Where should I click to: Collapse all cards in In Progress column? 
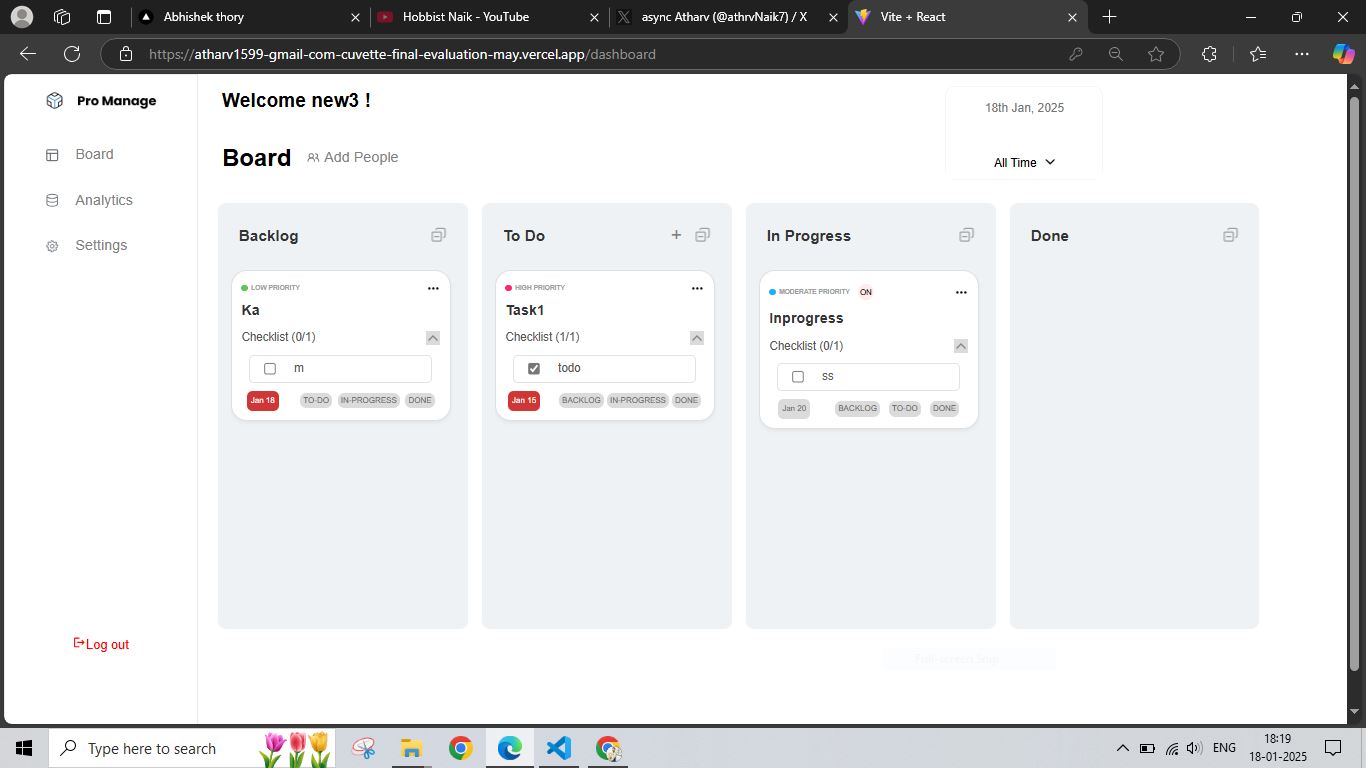[966, 235]
